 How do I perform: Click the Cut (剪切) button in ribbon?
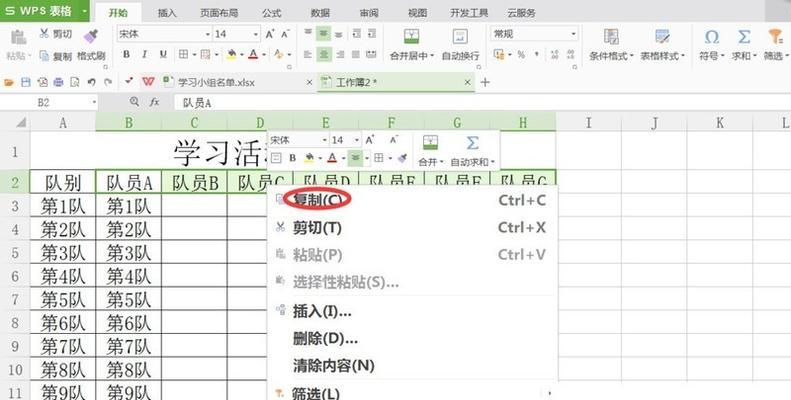click(x=55, y=34)
